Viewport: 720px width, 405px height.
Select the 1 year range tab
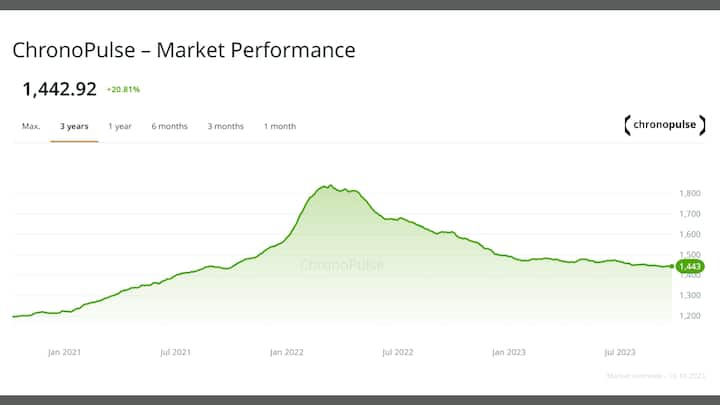[x=120, y=126]
